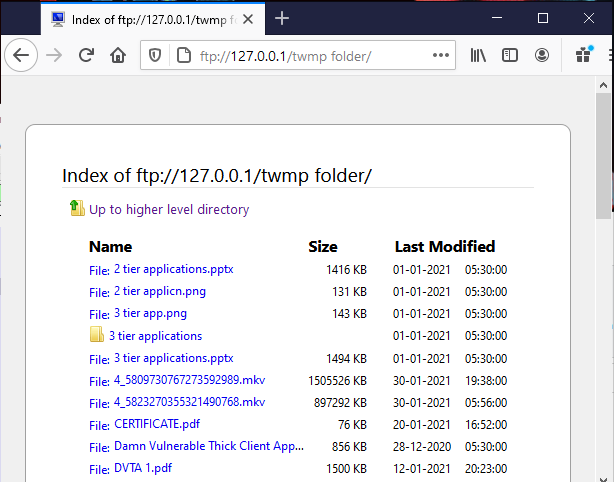Select the 1505526 KB size value
The width and height of the screenshot is (614, 482).
pos(337,381)
